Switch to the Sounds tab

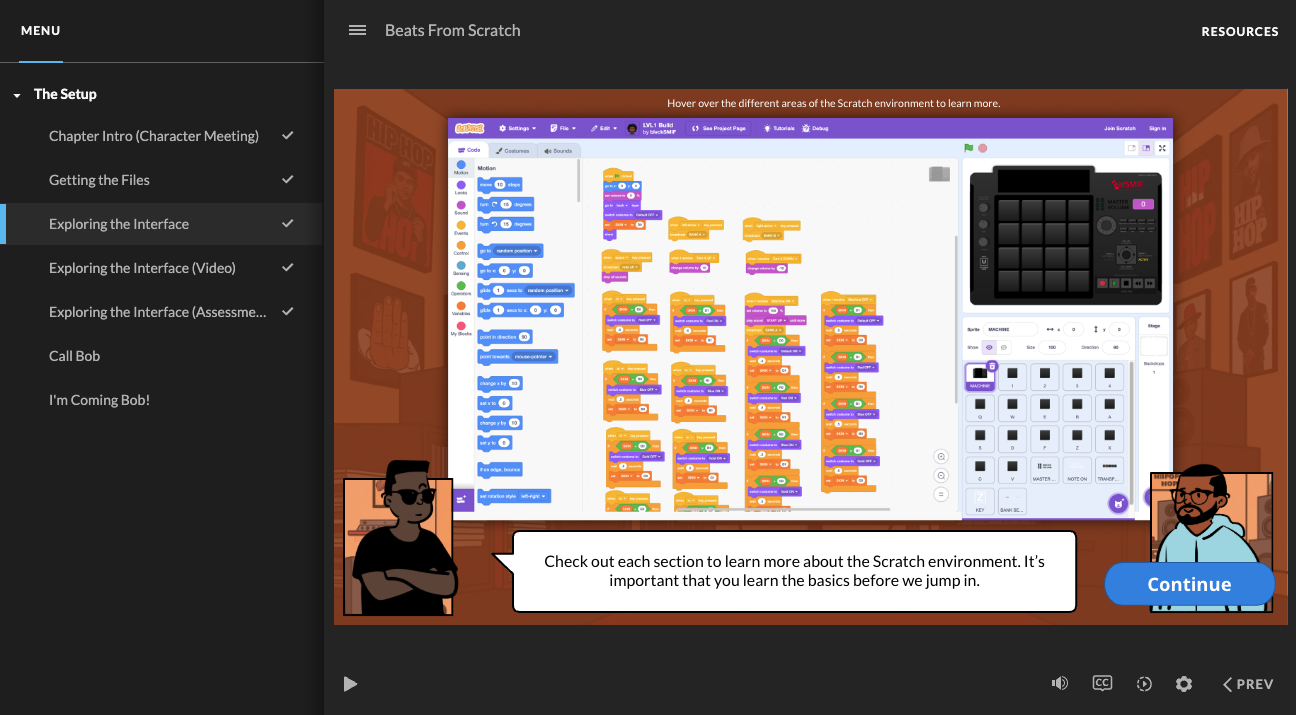[x=558, y=150]
